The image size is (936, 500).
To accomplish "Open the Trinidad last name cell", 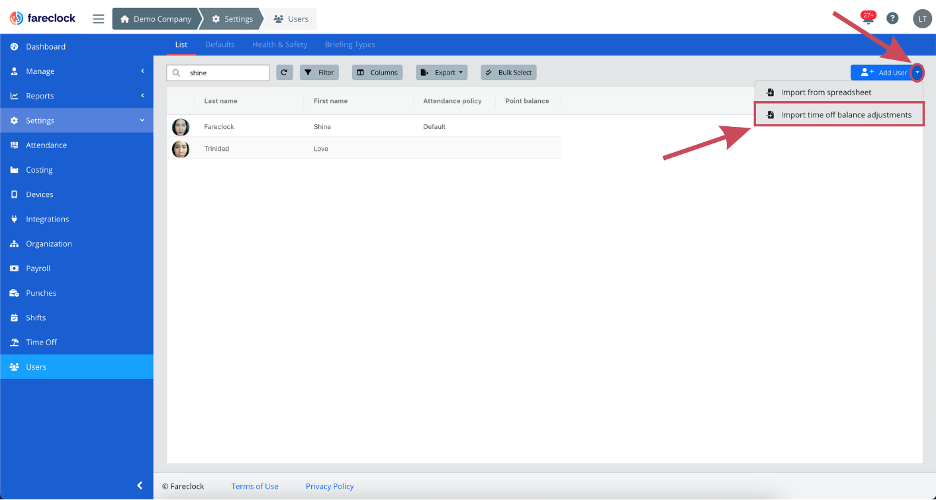I will coord(217,149).
